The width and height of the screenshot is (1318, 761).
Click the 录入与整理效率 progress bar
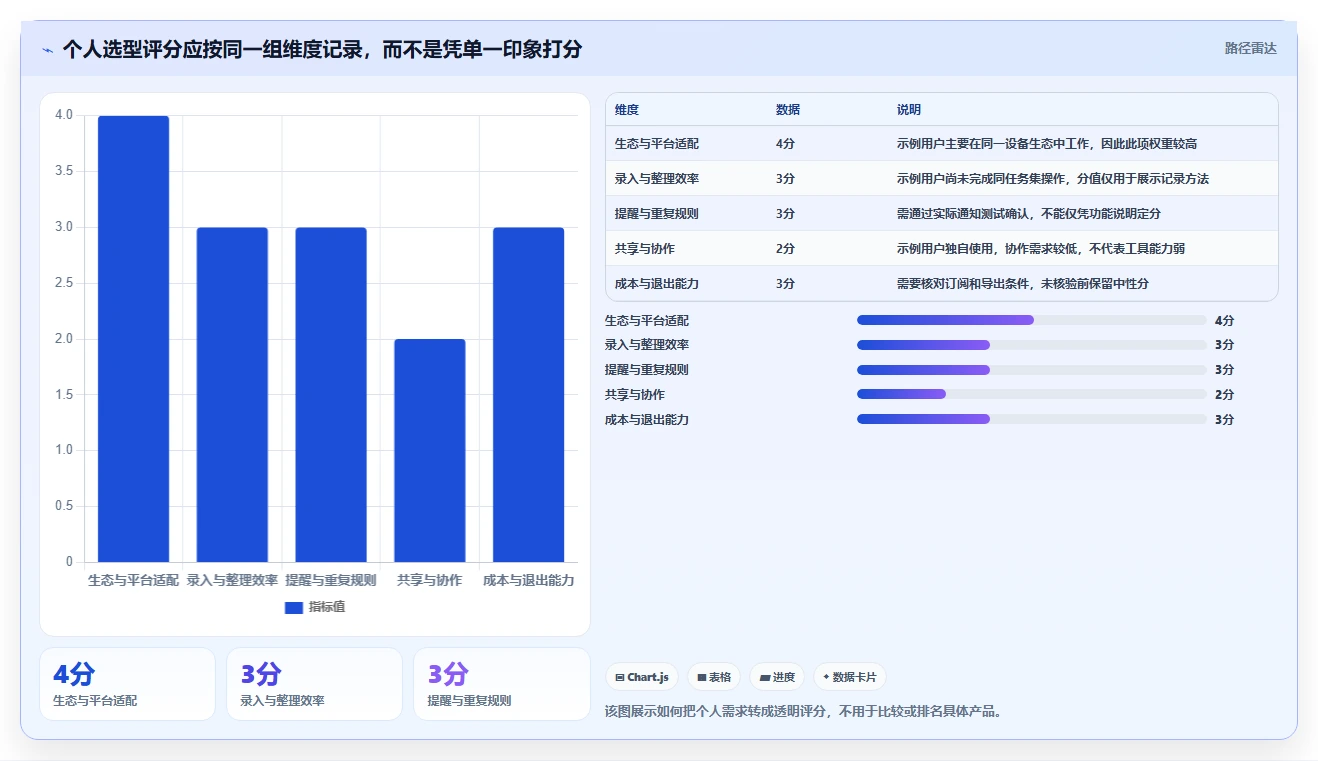click(x=1032, y=345)
